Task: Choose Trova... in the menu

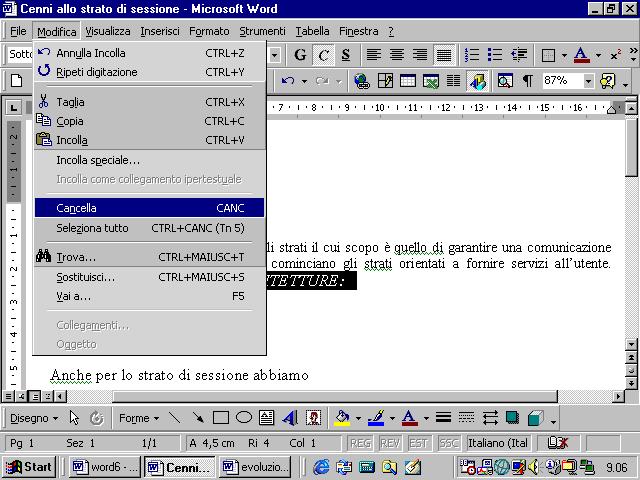Action: 149,257
